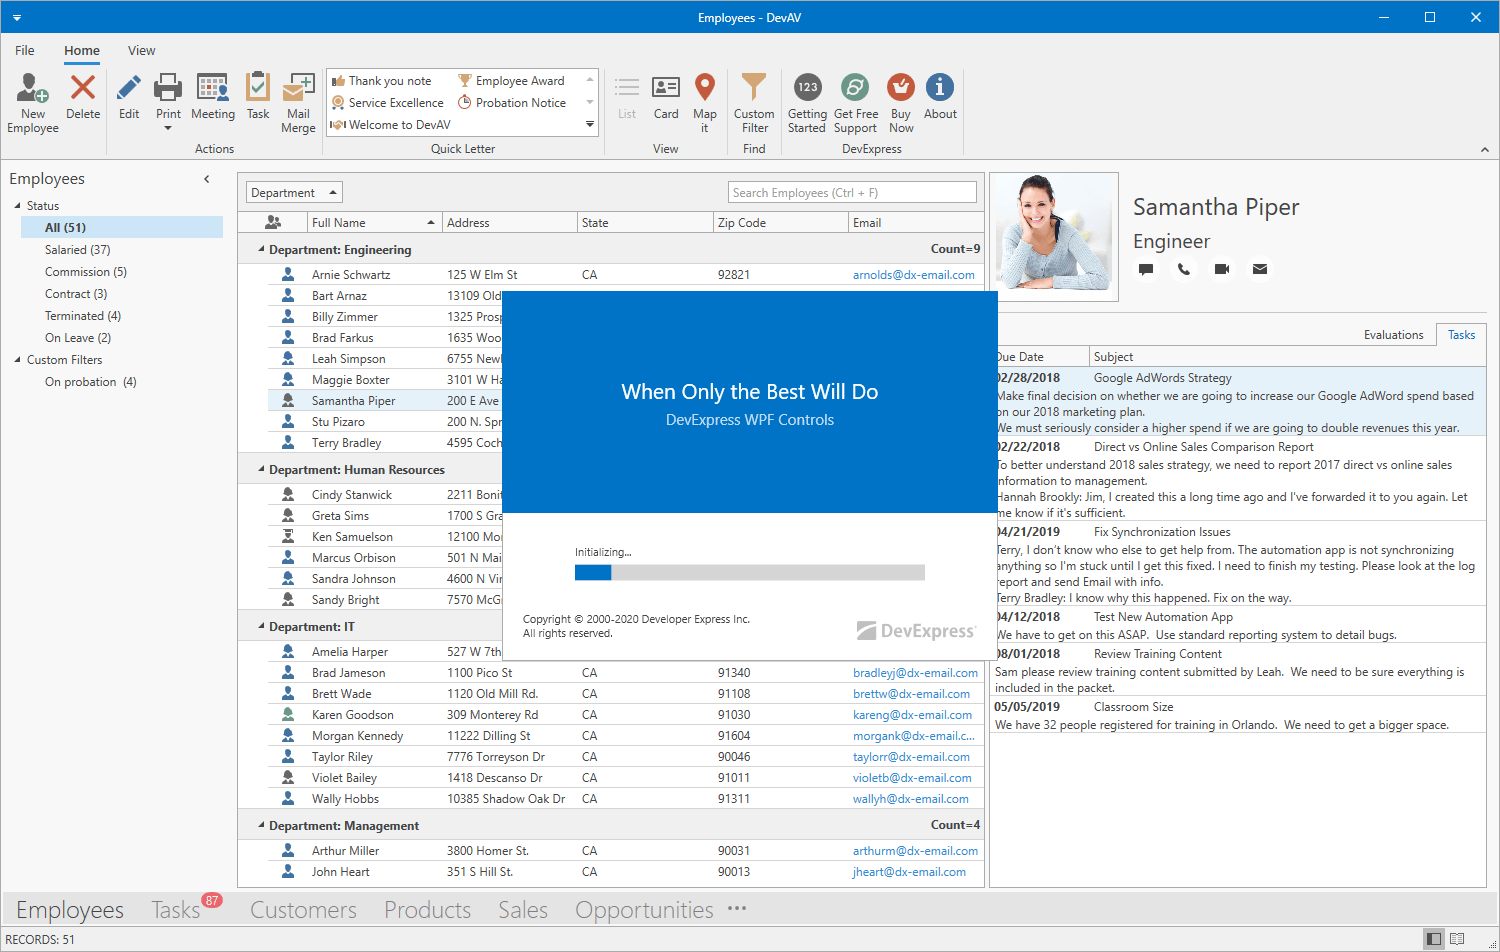The image size is (1500, 952).
Task: Open the Customers navigation module
Action: 303,910
